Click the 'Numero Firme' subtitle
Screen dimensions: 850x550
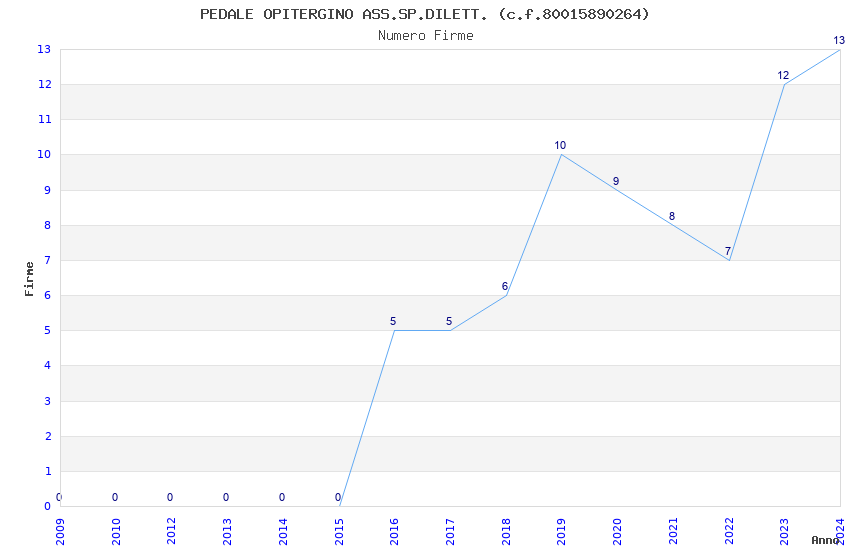click(x=425, y=36)
